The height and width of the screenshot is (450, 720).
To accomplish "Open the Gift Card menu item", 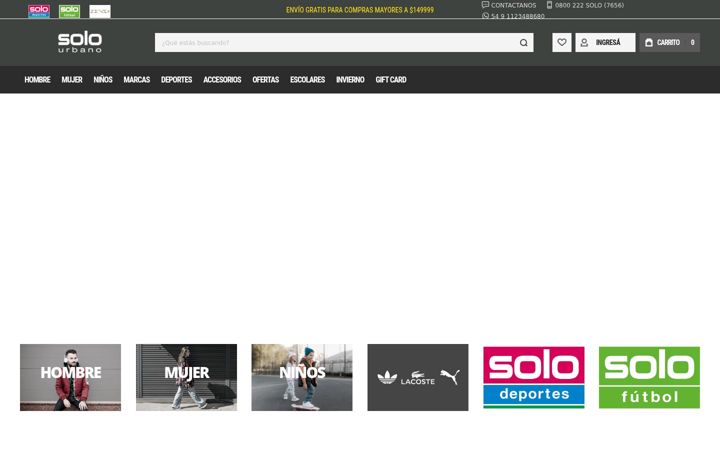I will coord(391,79).
